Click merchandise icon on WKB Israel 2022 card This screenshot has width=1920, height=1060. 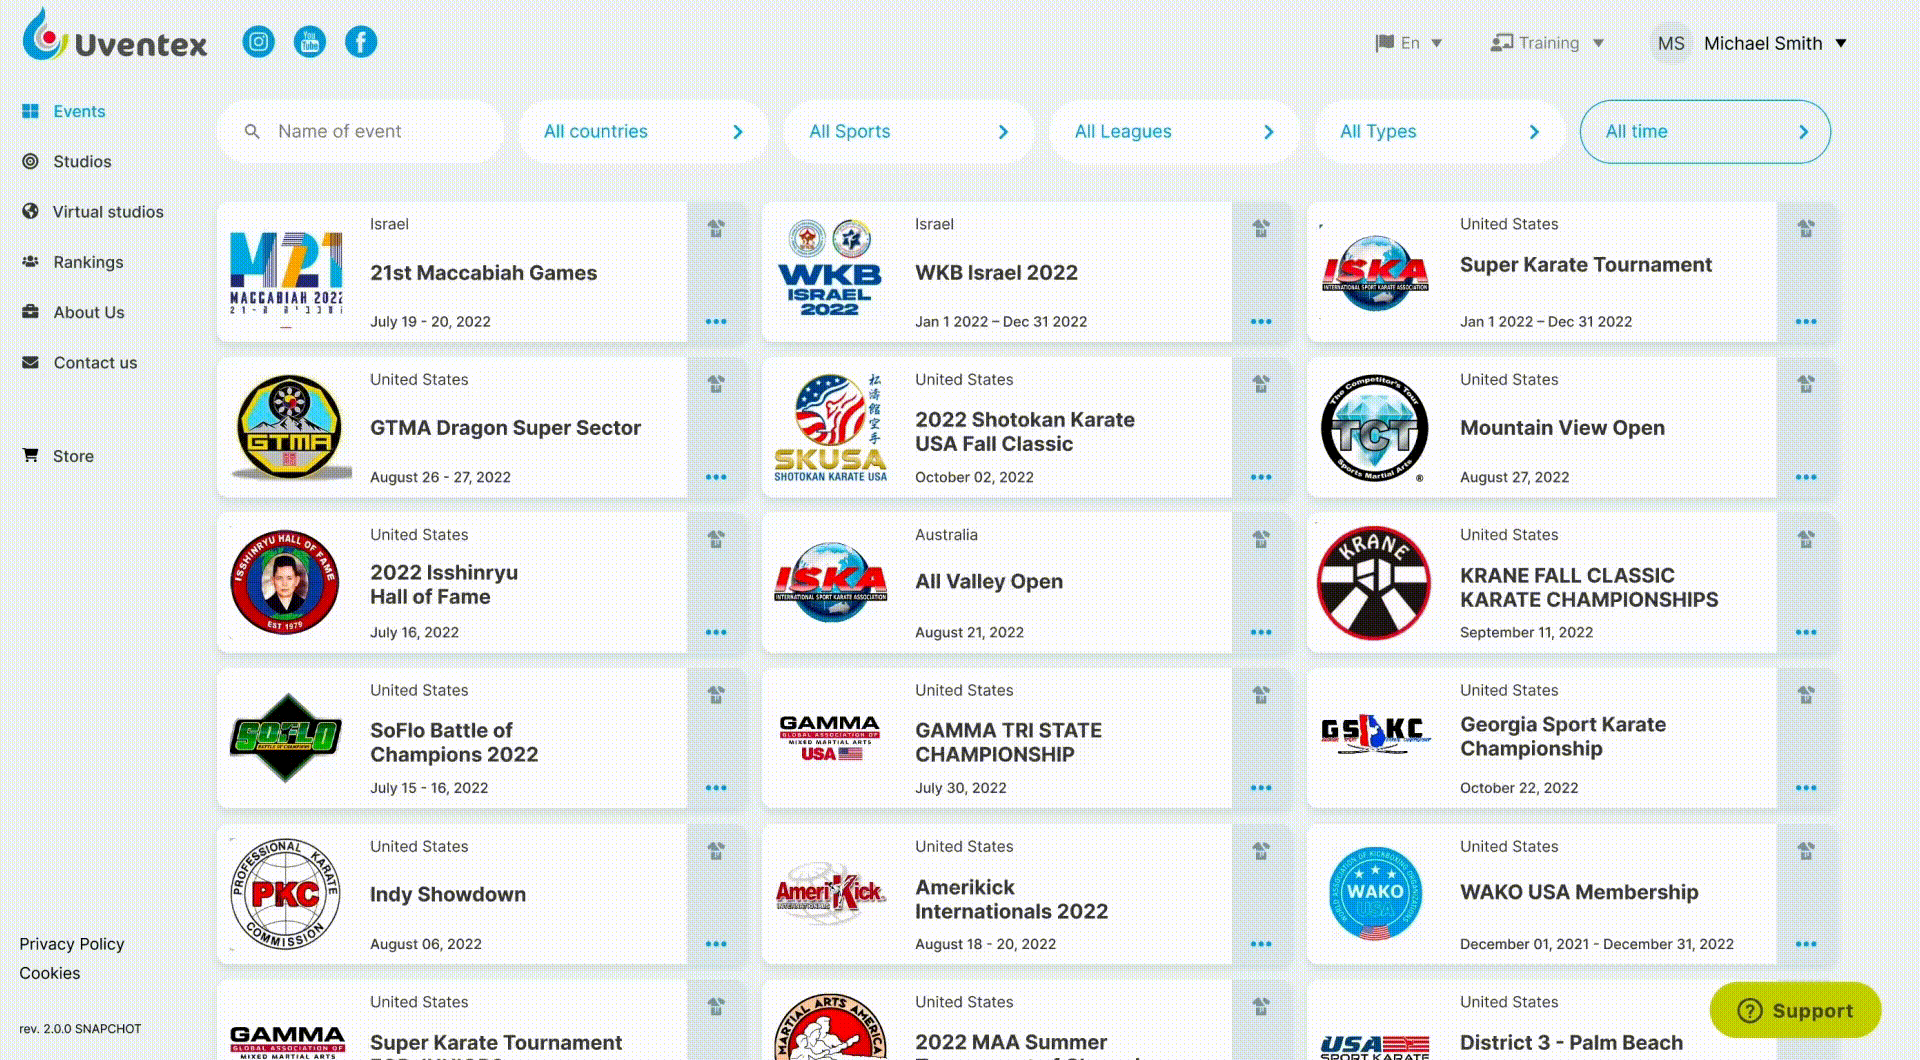pos(1261,228)
